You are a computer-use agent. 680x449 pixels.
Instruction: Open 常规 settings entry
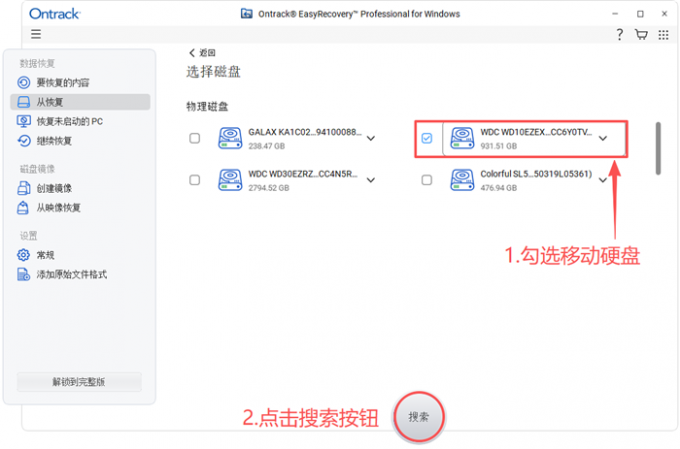point(80,255)
